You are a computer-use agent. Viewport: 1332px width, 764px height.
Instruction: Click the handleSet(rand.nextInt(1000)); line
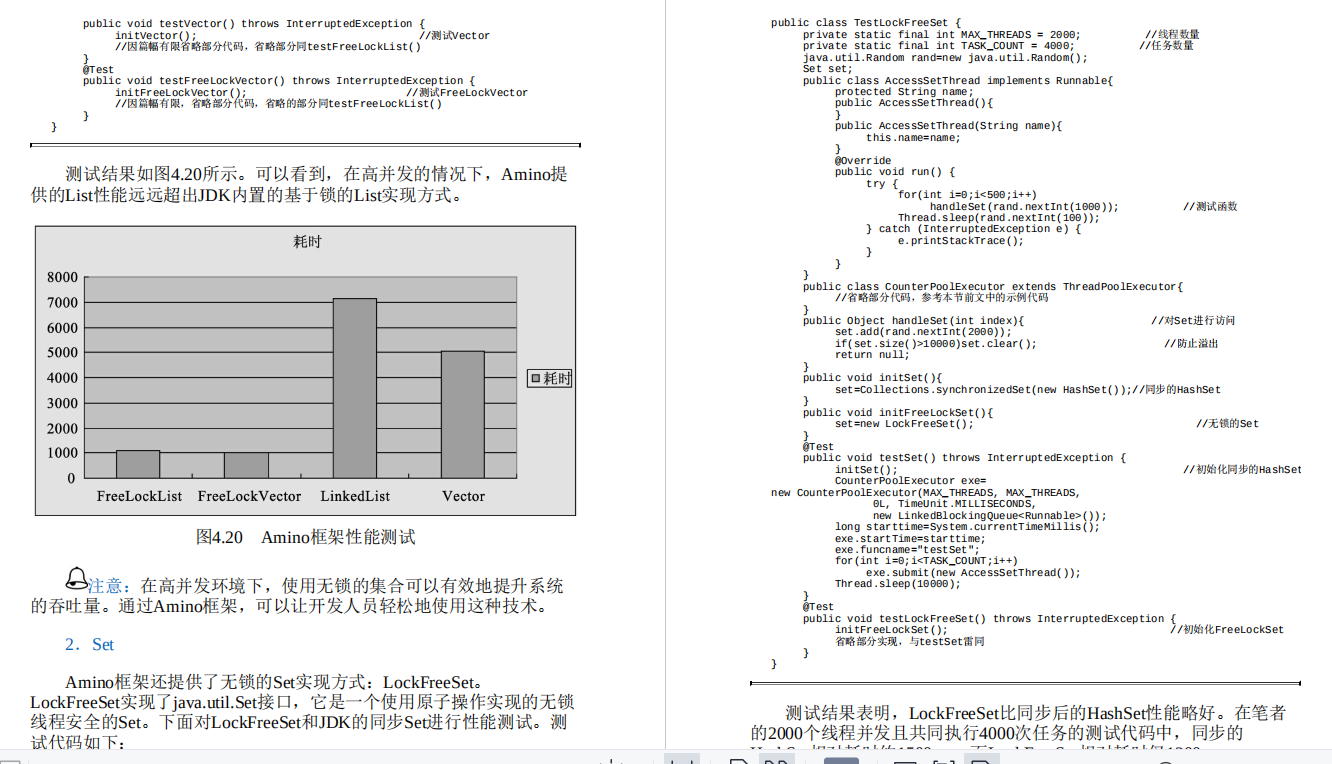[1024, 207]
